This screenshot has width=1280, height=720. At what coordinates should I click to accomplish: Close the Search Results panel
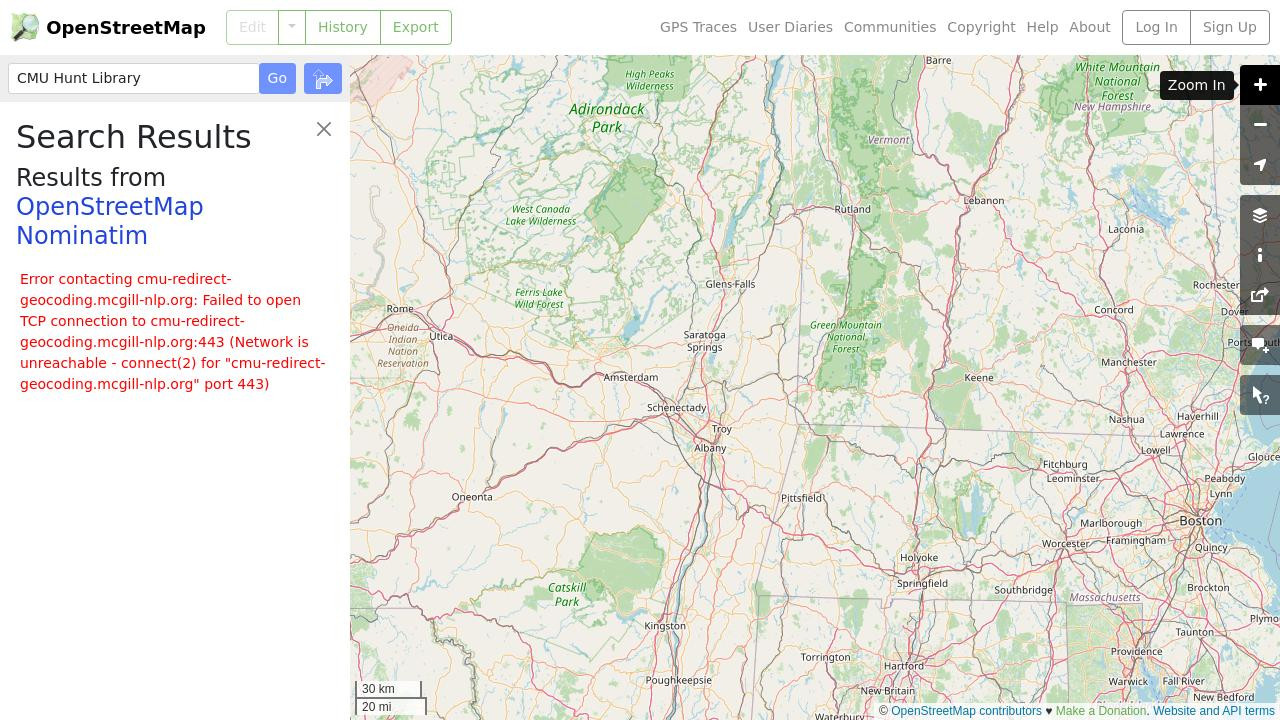(x=324, y=129)
